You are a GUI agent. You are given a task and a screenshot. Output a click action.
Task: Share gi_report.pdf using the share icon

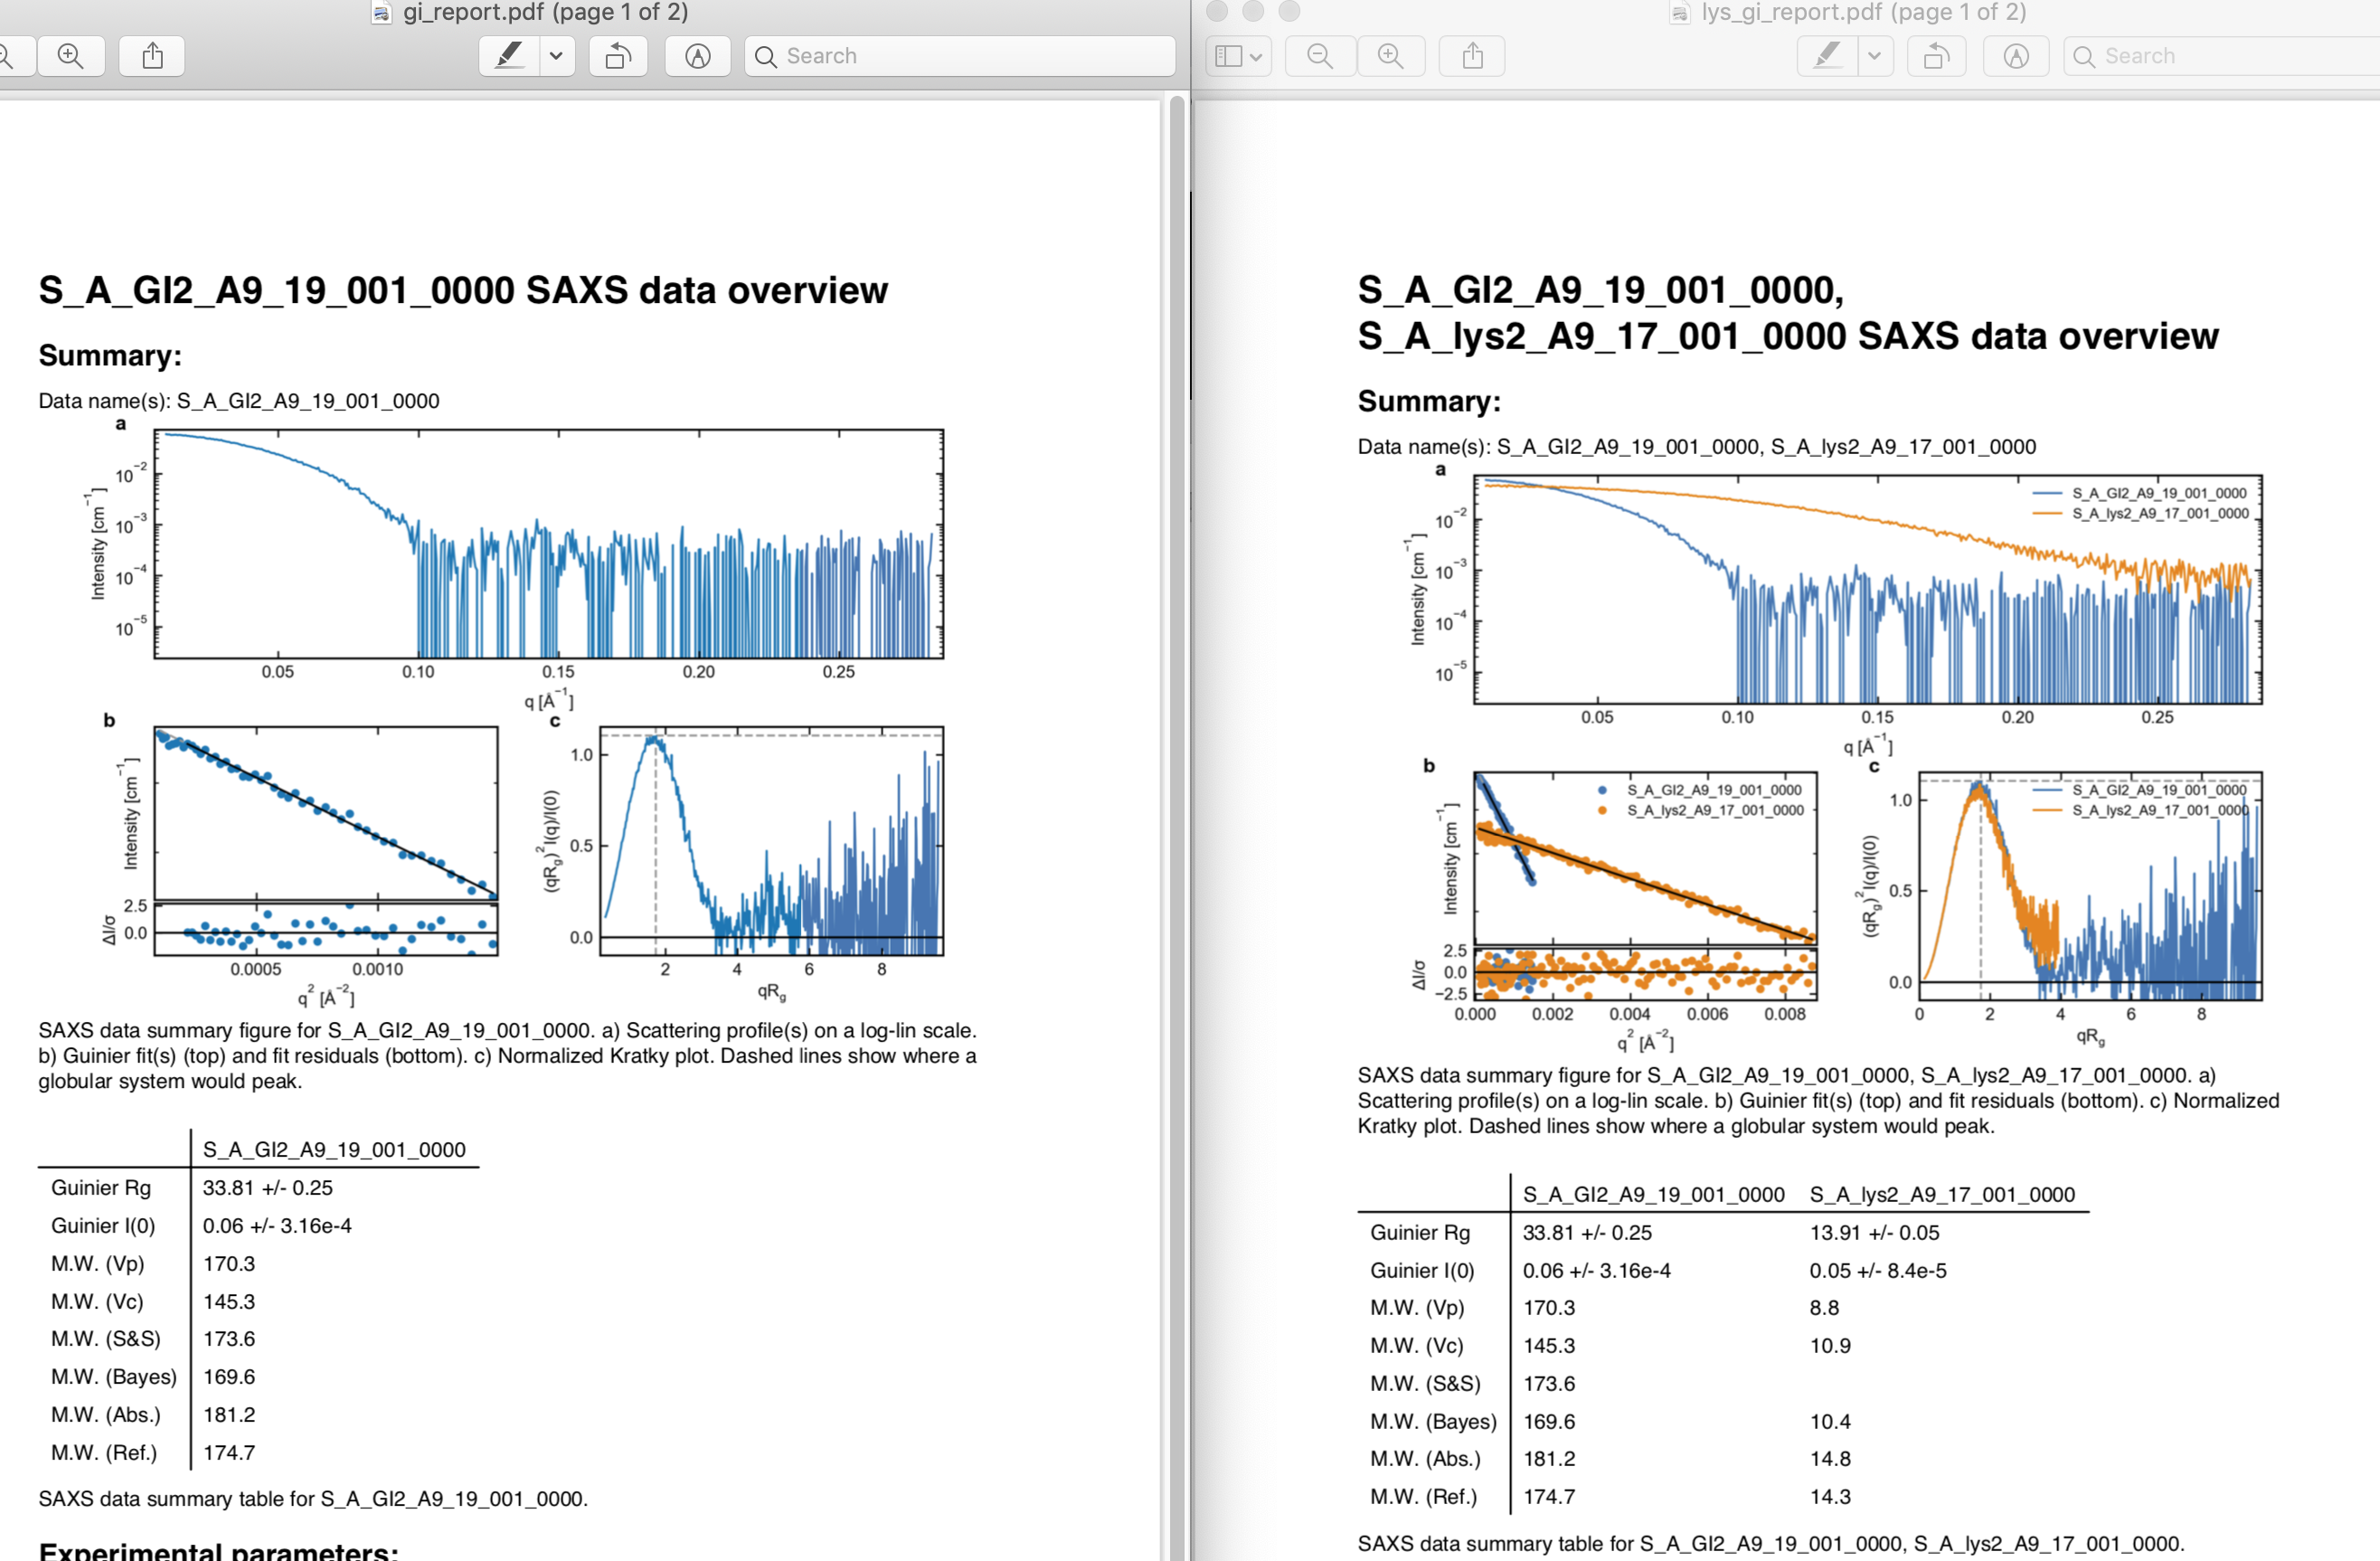click(152, 56)
